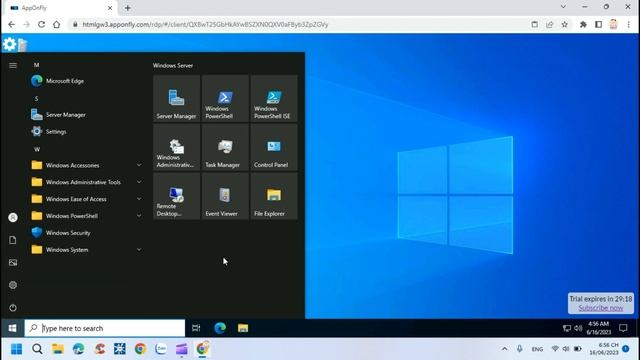Click the ENG language indicator
This screenshot has height=360, width=640.
click(537, 349)
